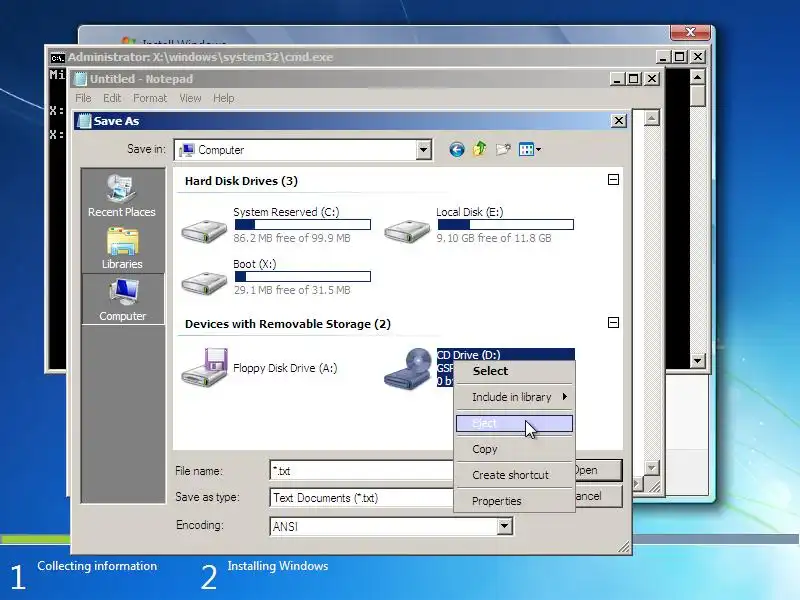Click the cmd.exe title bar icon
This screenshot has height=600, width=800.
click(x=58, y=58)
